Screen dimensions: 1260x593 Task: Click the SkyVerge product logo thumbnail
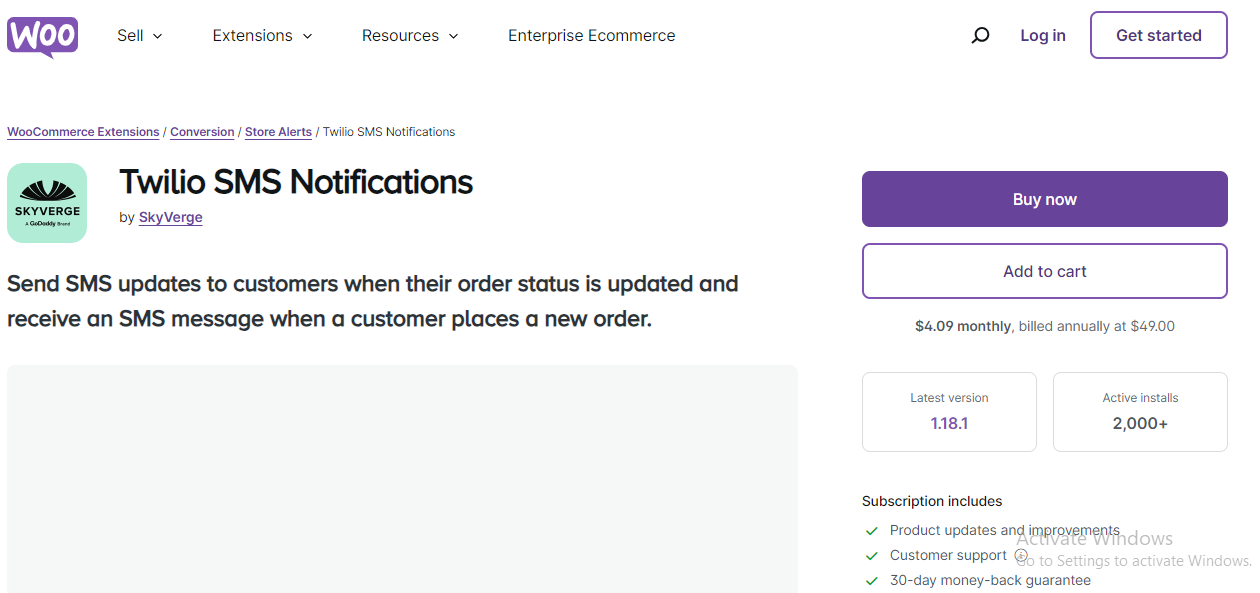coord(47,202)
